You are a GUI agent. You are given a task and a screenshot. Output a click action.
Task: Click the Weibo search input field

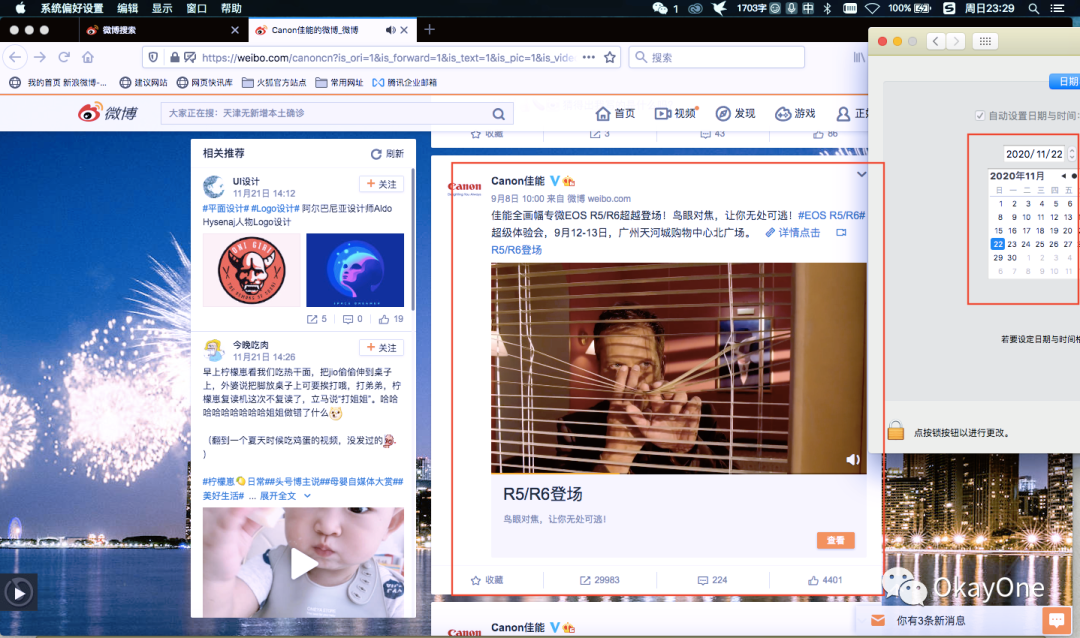coord(325,113)
